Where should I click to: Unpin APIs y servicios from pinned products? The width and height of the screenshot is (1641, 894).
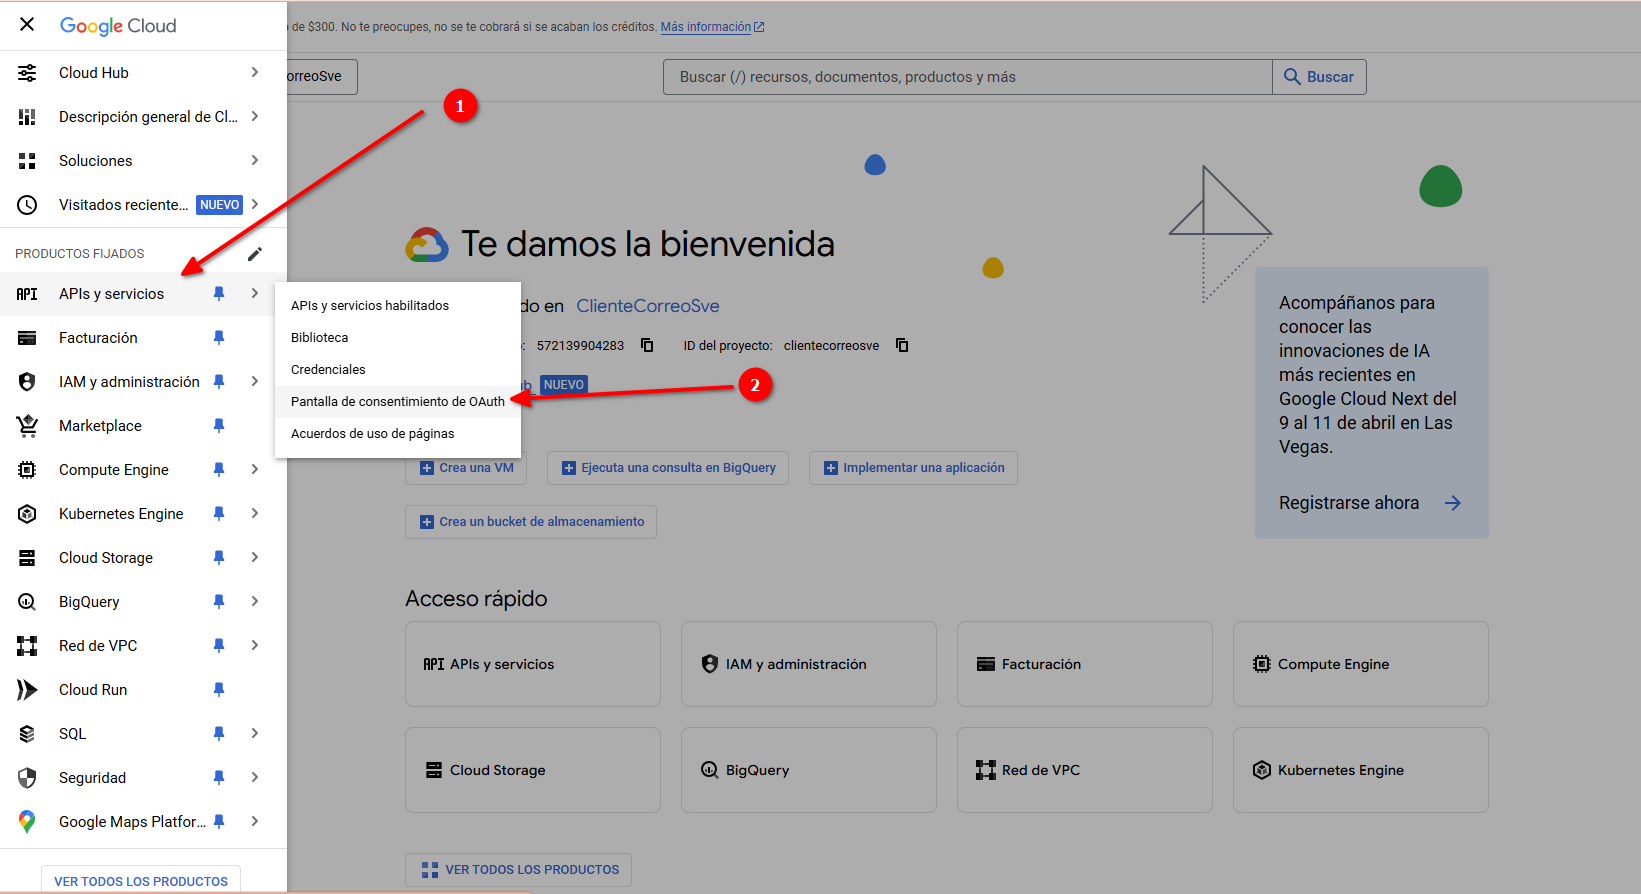219,294
